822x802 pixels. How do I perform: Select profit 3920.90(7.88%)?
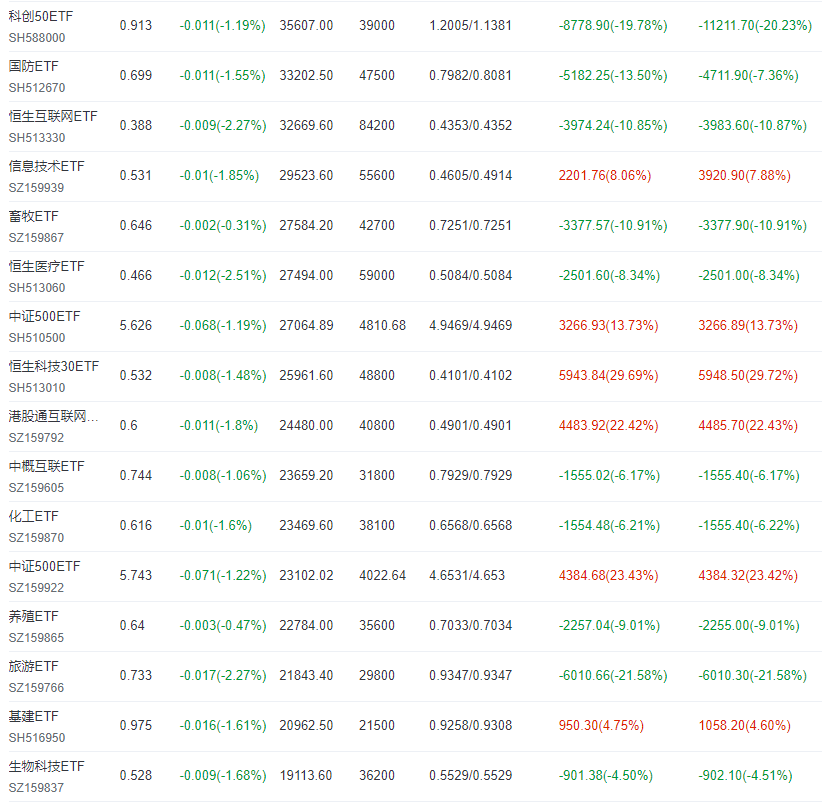tap(744, 176)
